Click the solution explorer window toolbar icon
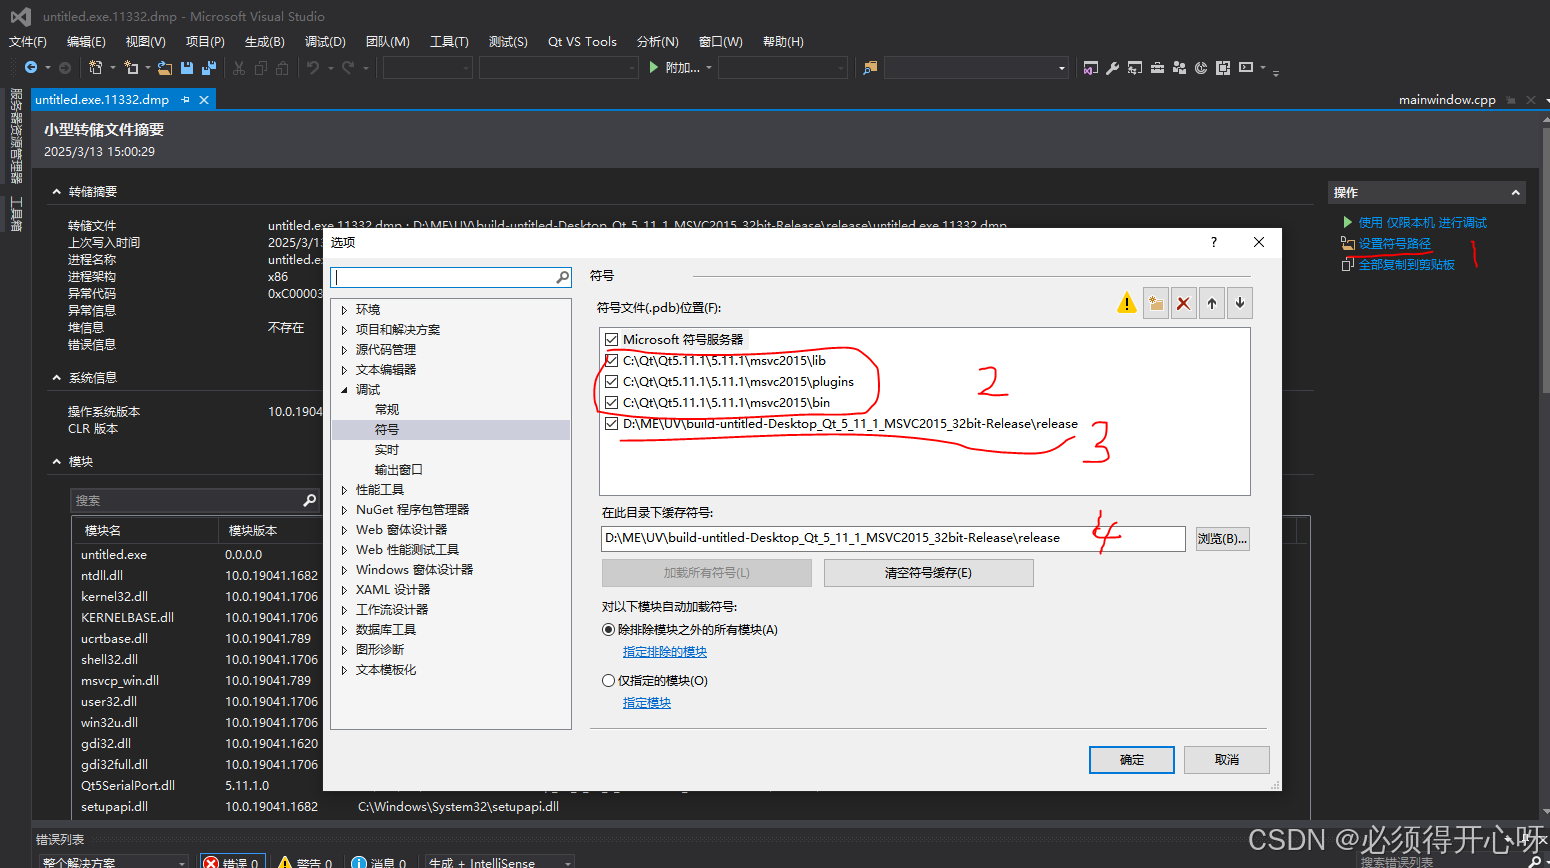 (1090, 67)
